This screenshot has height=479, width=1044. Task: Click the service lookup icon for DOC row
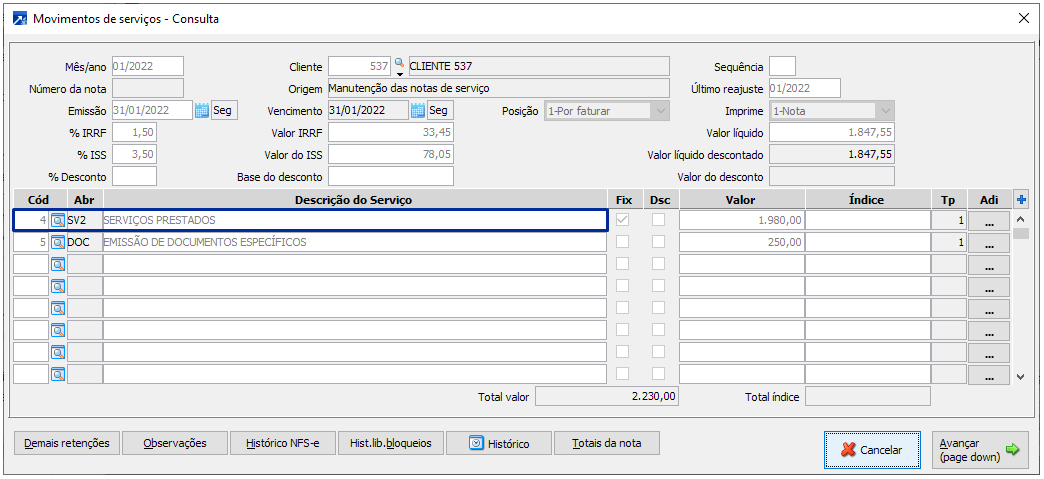pos(58,242)
